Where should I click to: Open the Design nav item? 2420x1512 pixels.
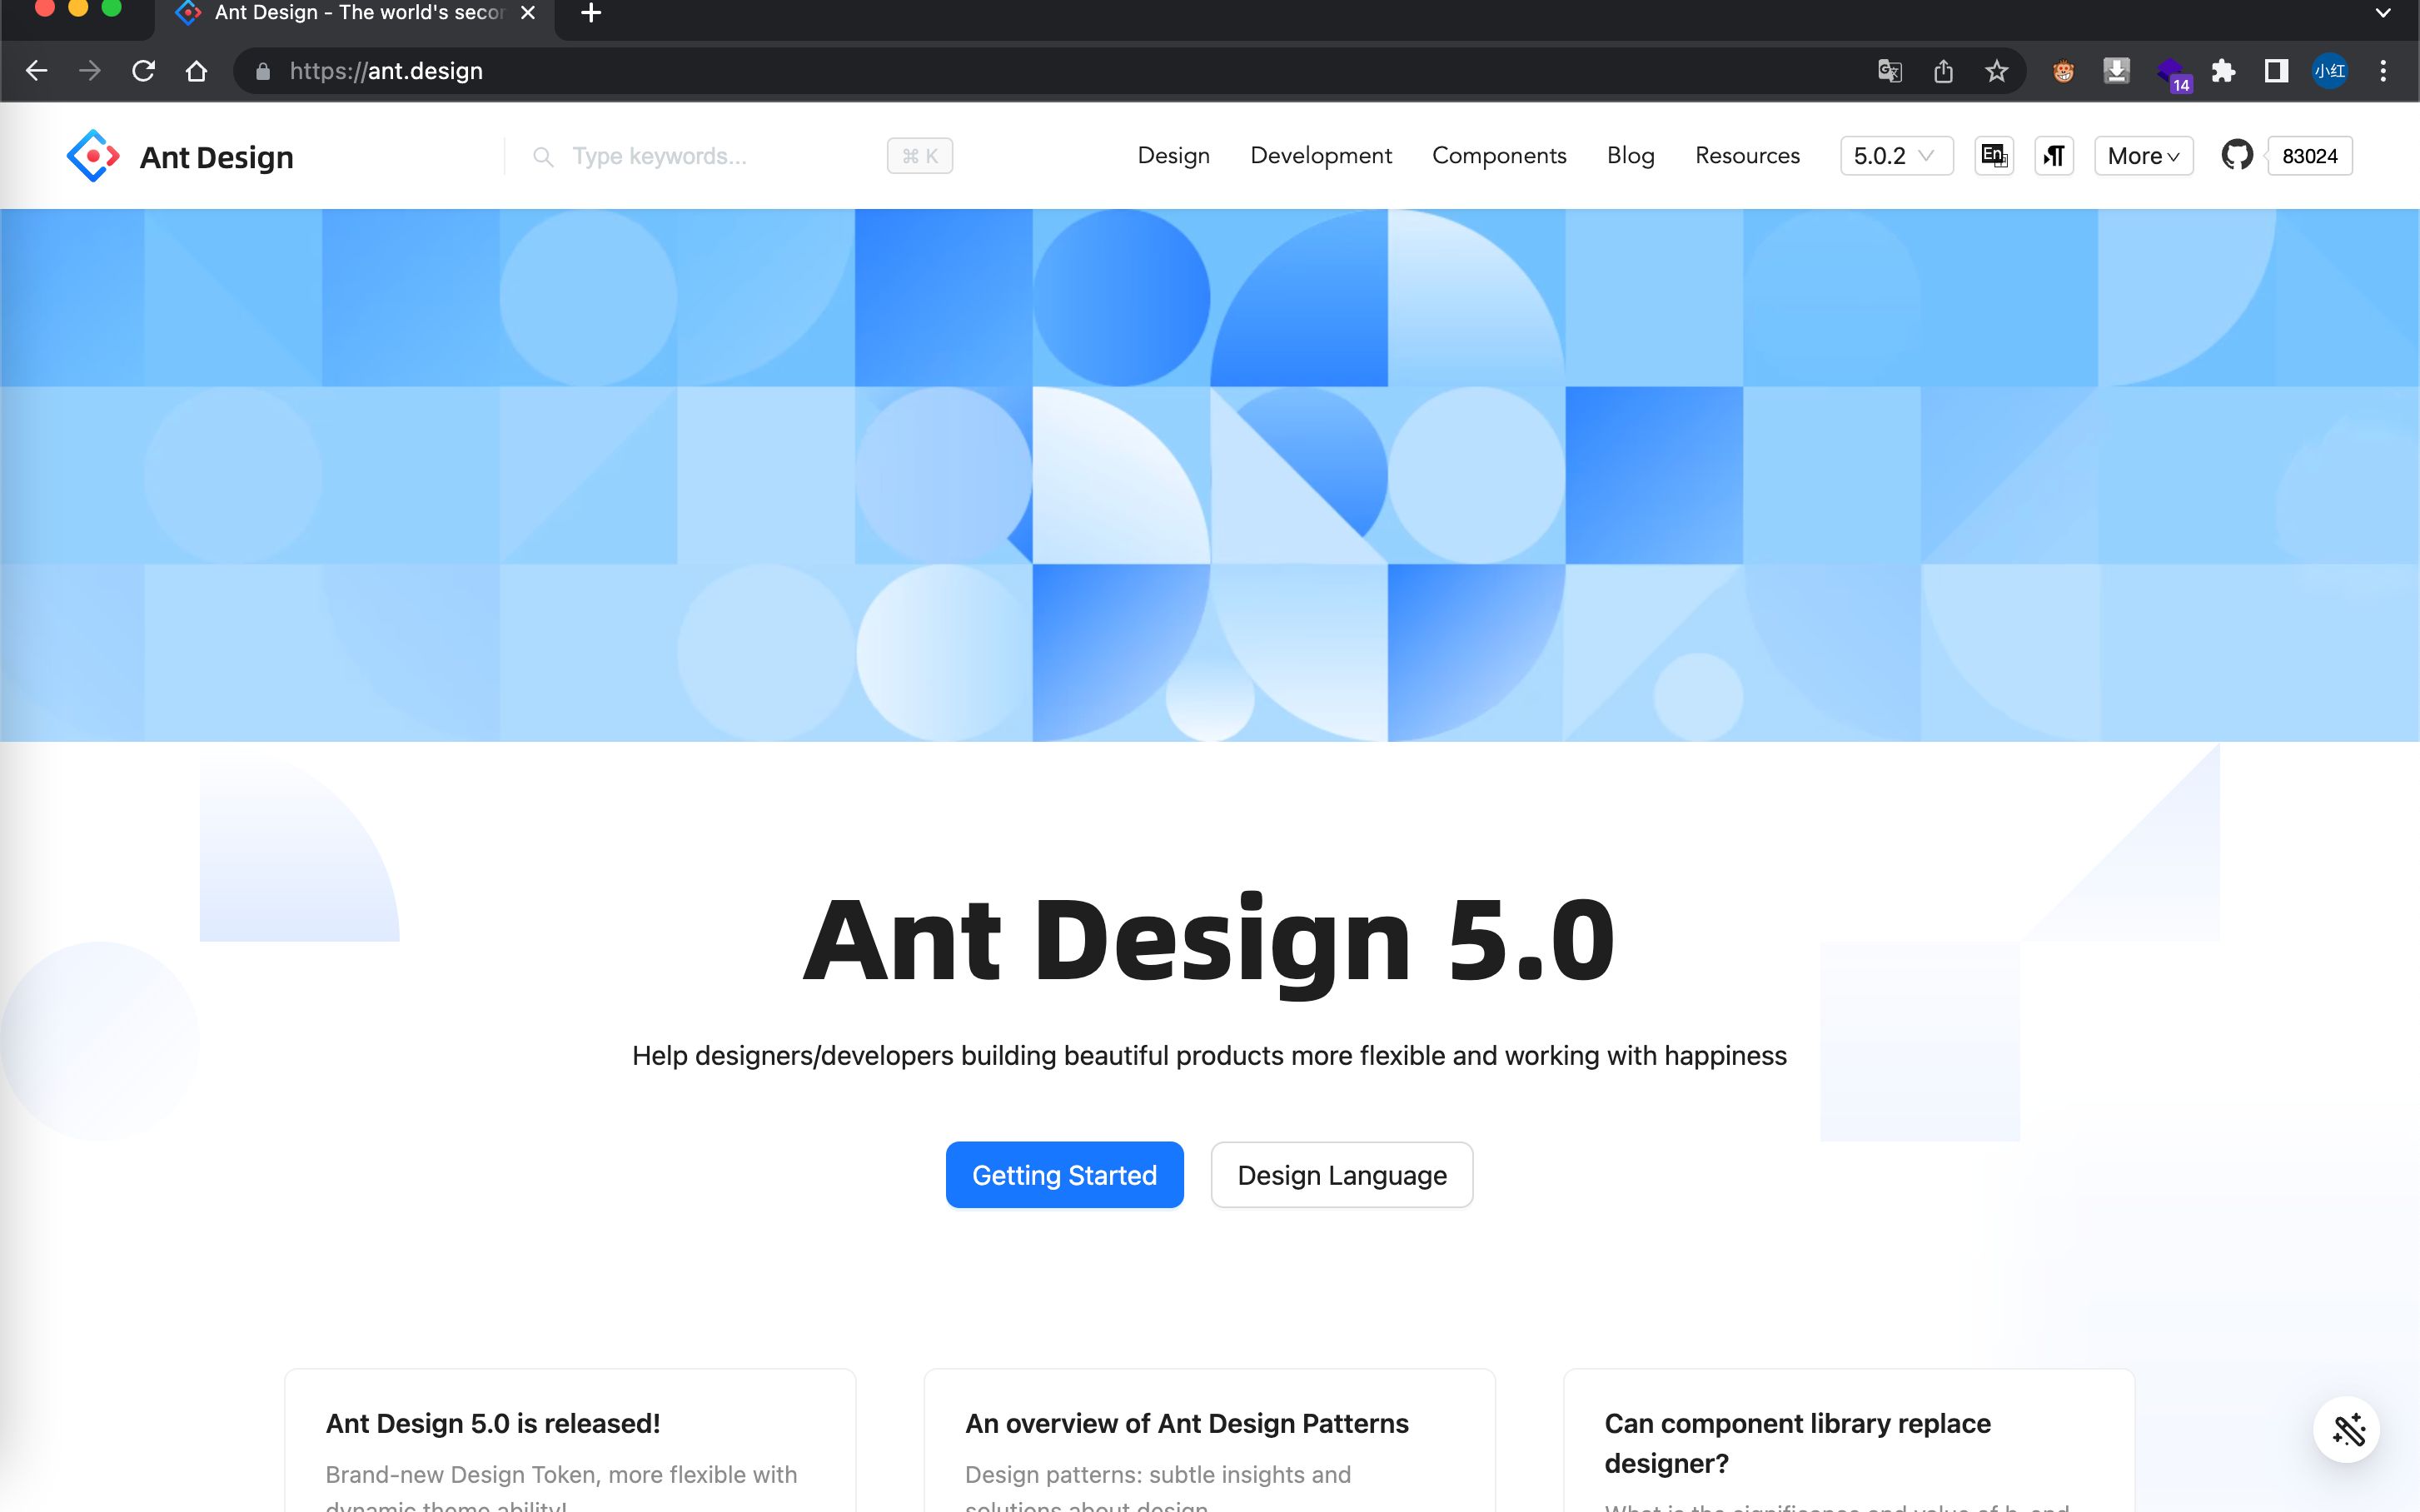(x=1173, y=156)
